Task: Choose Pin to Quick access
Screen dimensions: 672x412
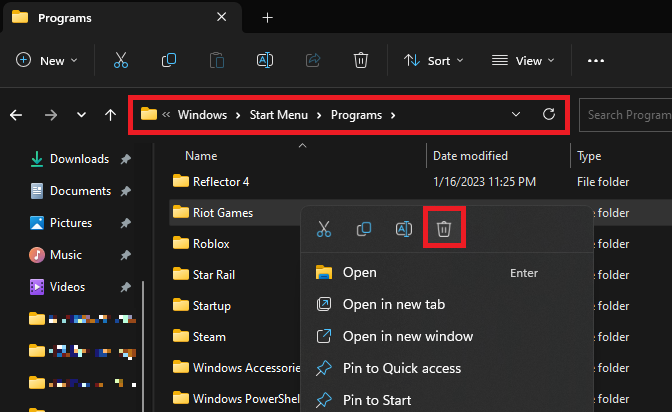Action: [401, 368]
